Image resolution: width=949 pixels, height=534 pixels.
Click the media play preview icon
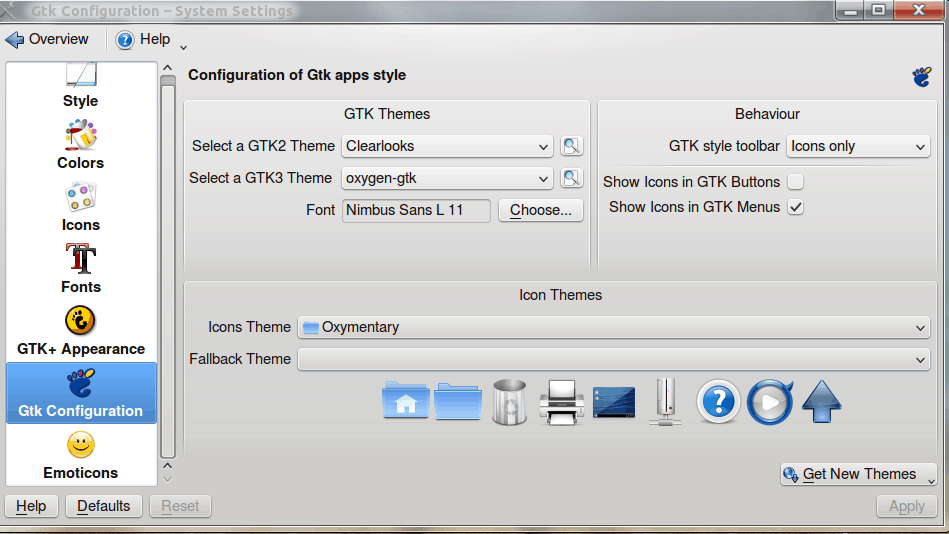[x=770, y=401]
